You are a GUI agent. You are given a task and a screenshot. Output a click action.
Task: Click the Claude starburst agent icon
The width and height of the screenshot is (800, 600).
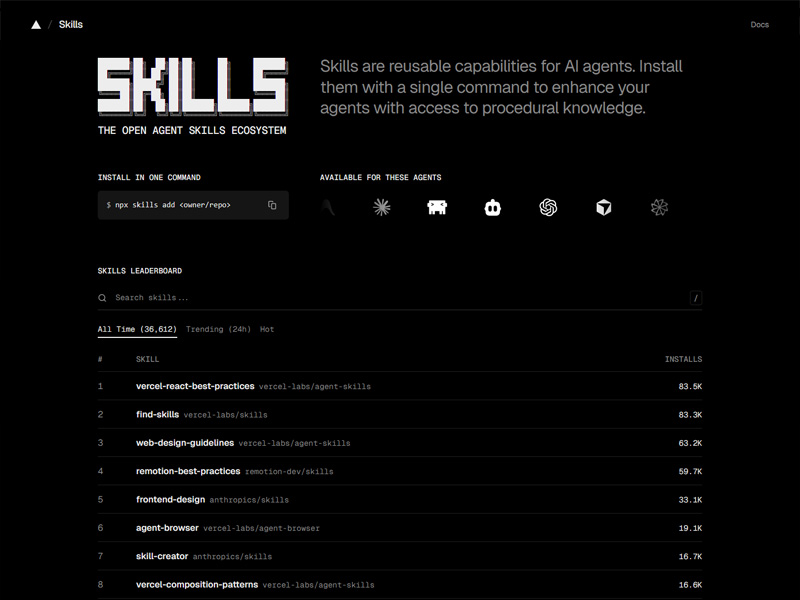pyautogui.click(x=383, y=205)
